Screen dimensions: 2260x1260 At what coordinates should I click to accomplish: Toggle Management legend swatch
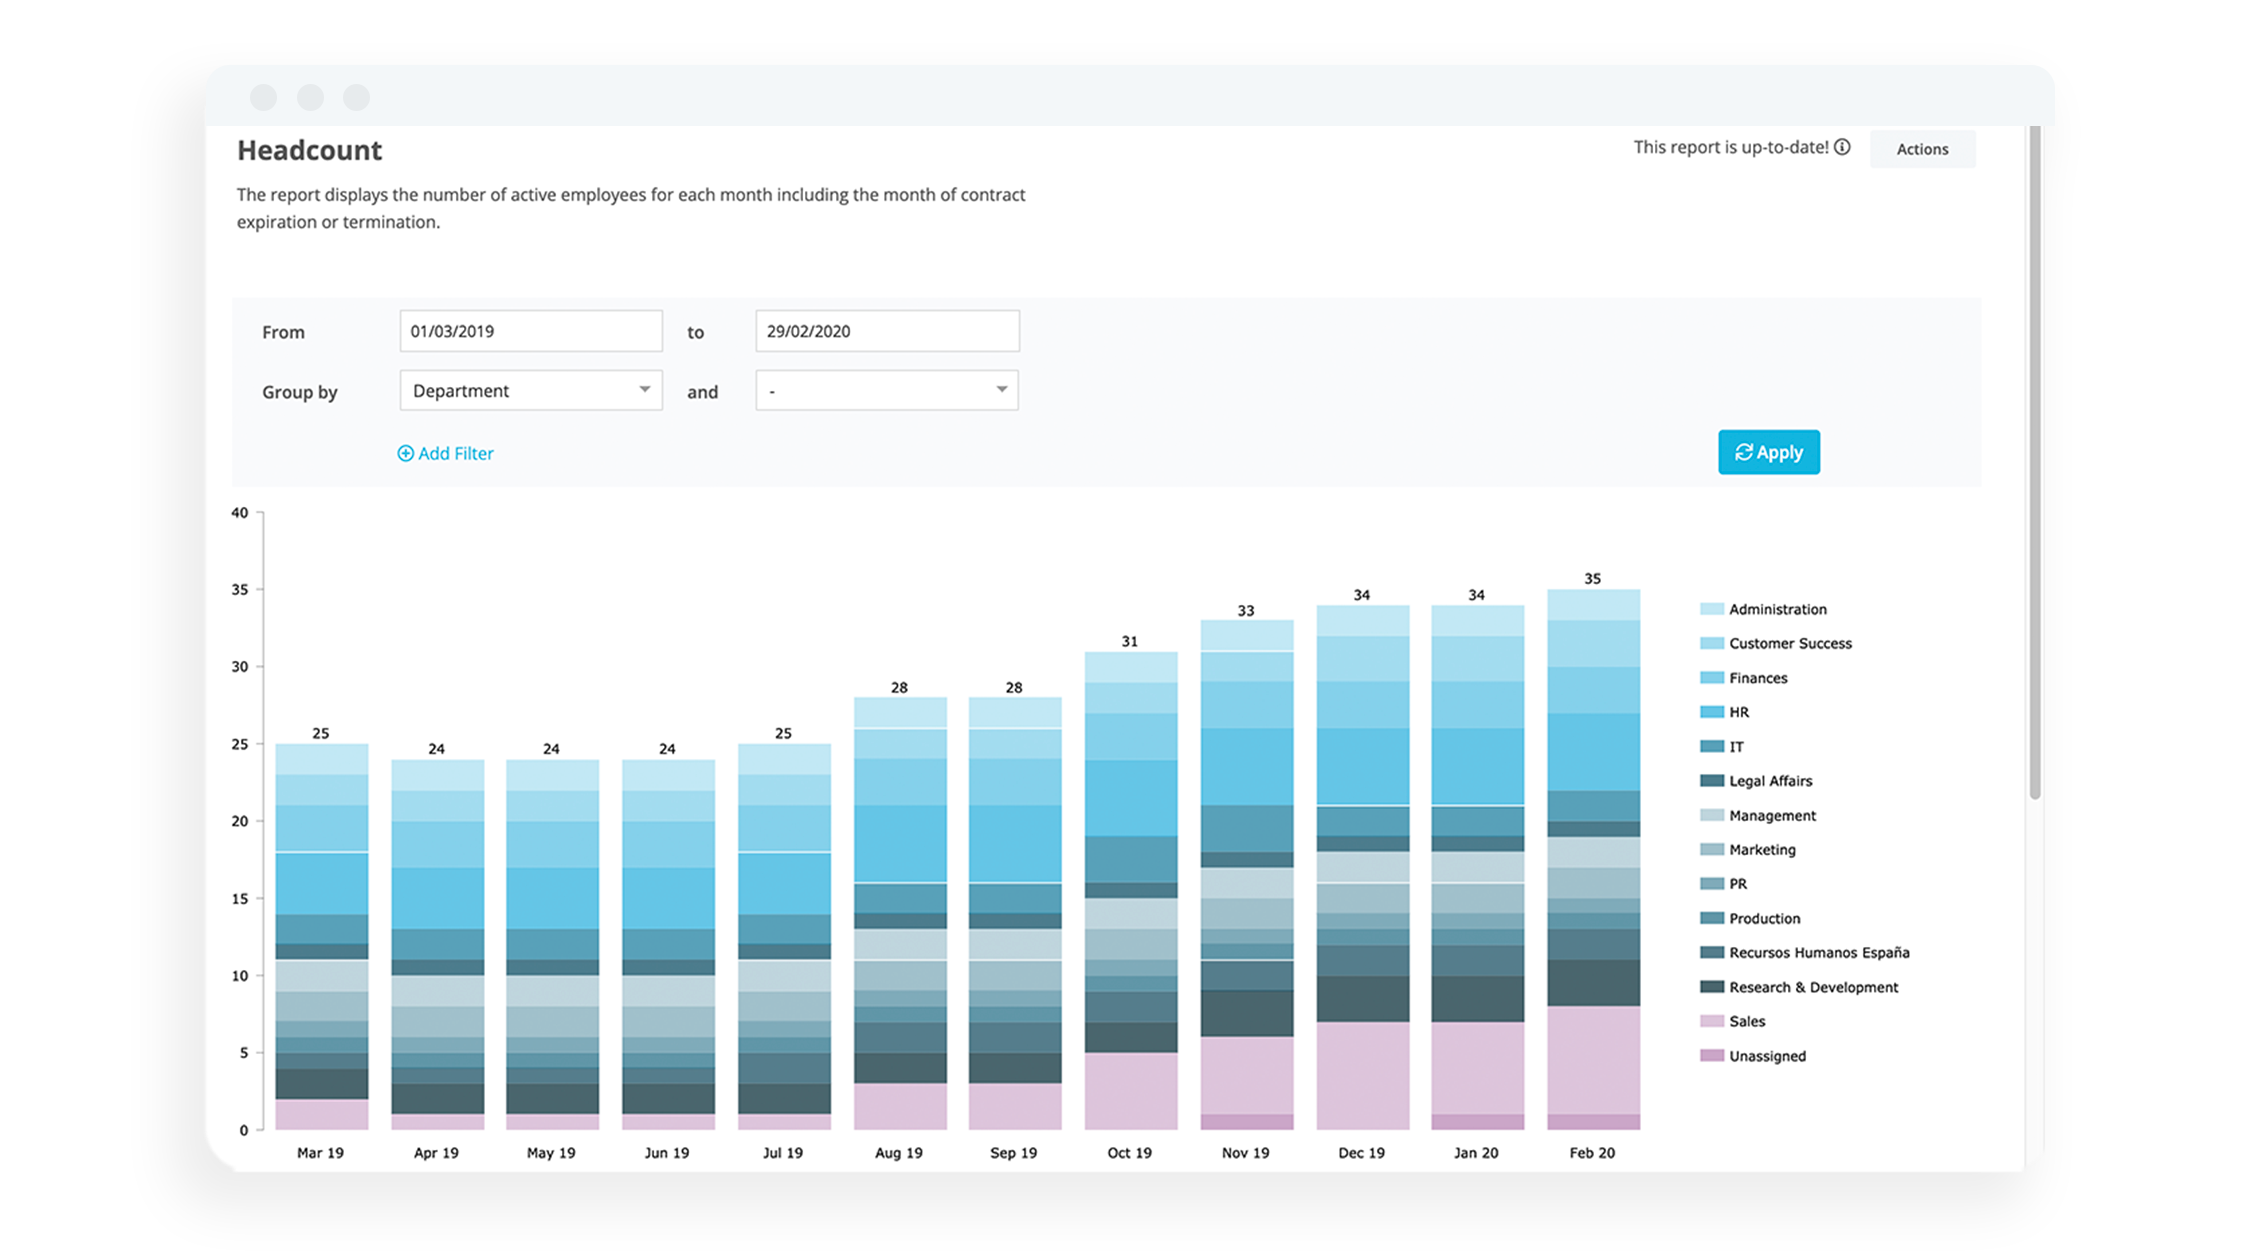[1711, 815]
